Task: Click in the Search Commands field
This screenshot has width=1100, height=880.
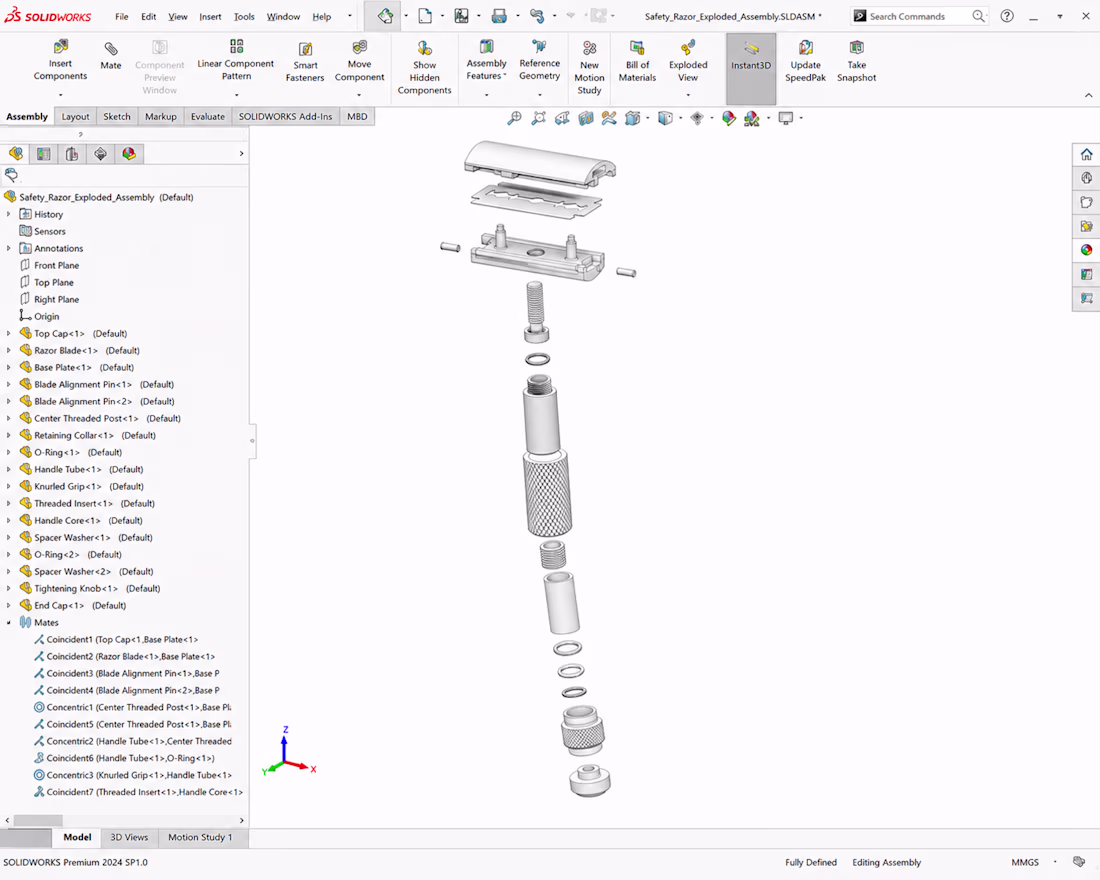Action: (920, 15)
